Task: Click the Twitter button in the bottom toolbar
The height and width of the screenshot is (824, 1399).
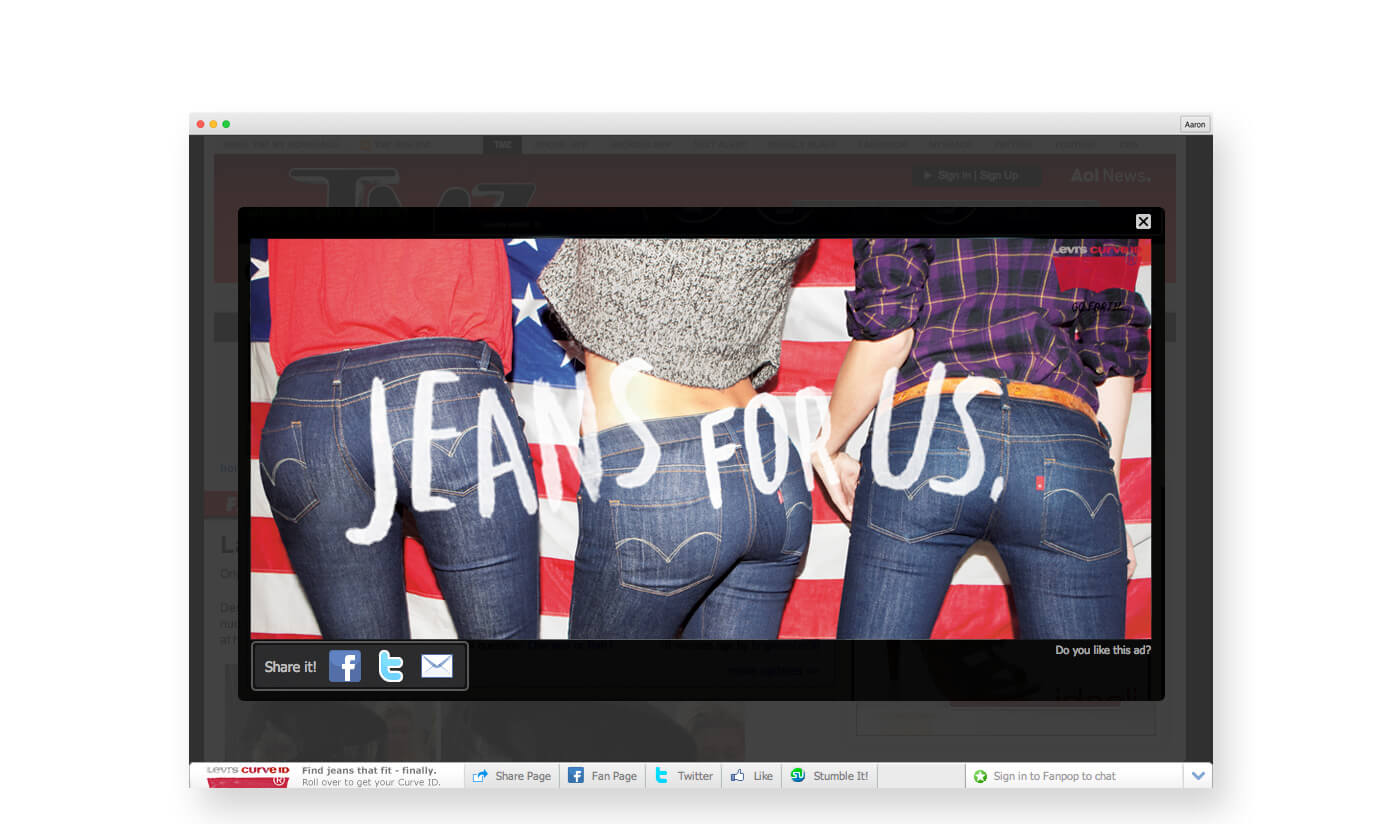Action: [684, 776]
